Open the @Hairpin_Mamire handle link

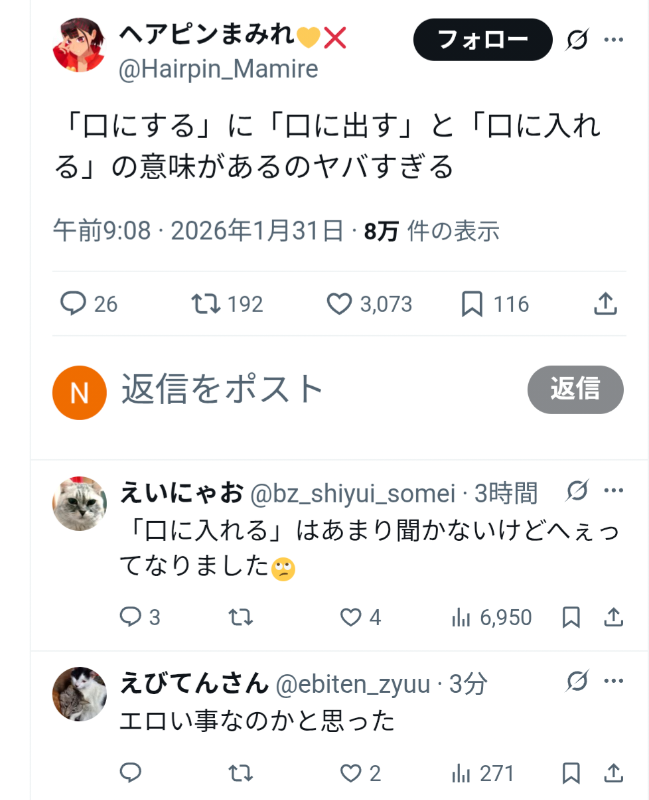click(x=219, y=69)
